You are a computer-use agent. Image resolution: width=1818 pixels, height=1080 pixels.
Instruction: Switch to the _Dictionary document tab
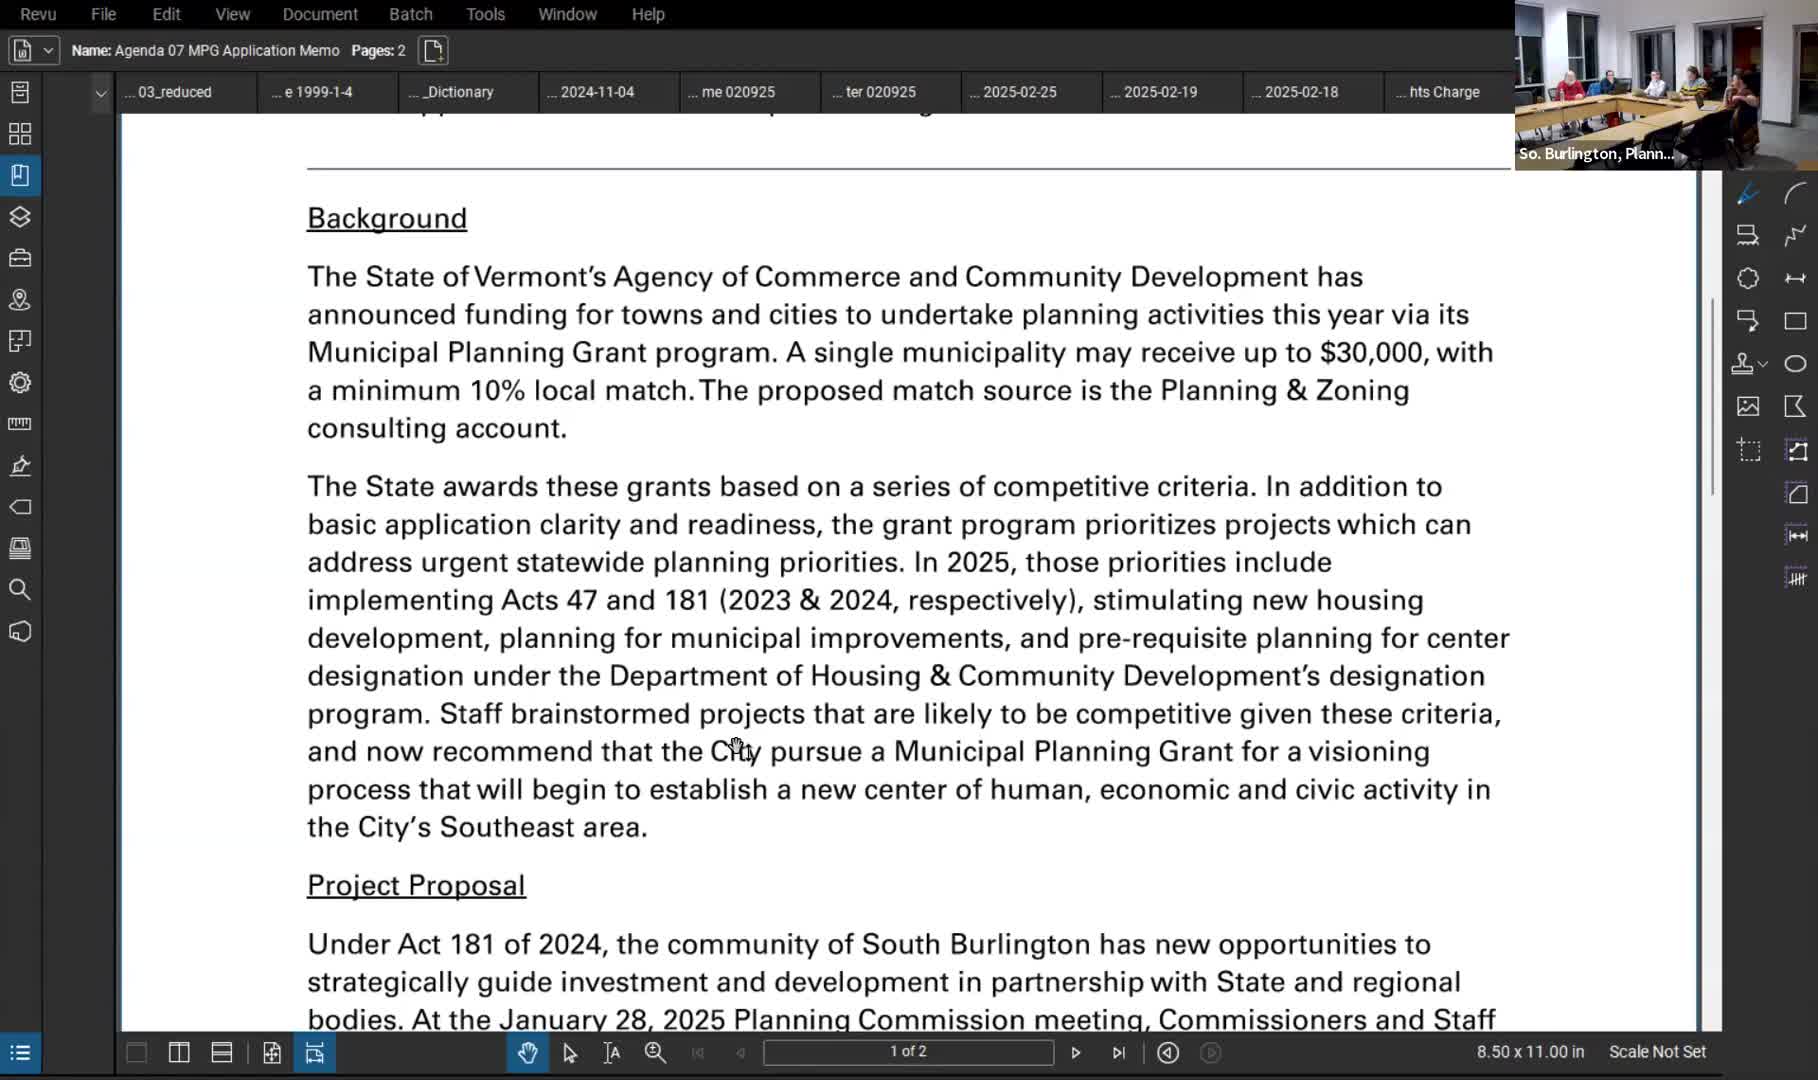[468, 92]
